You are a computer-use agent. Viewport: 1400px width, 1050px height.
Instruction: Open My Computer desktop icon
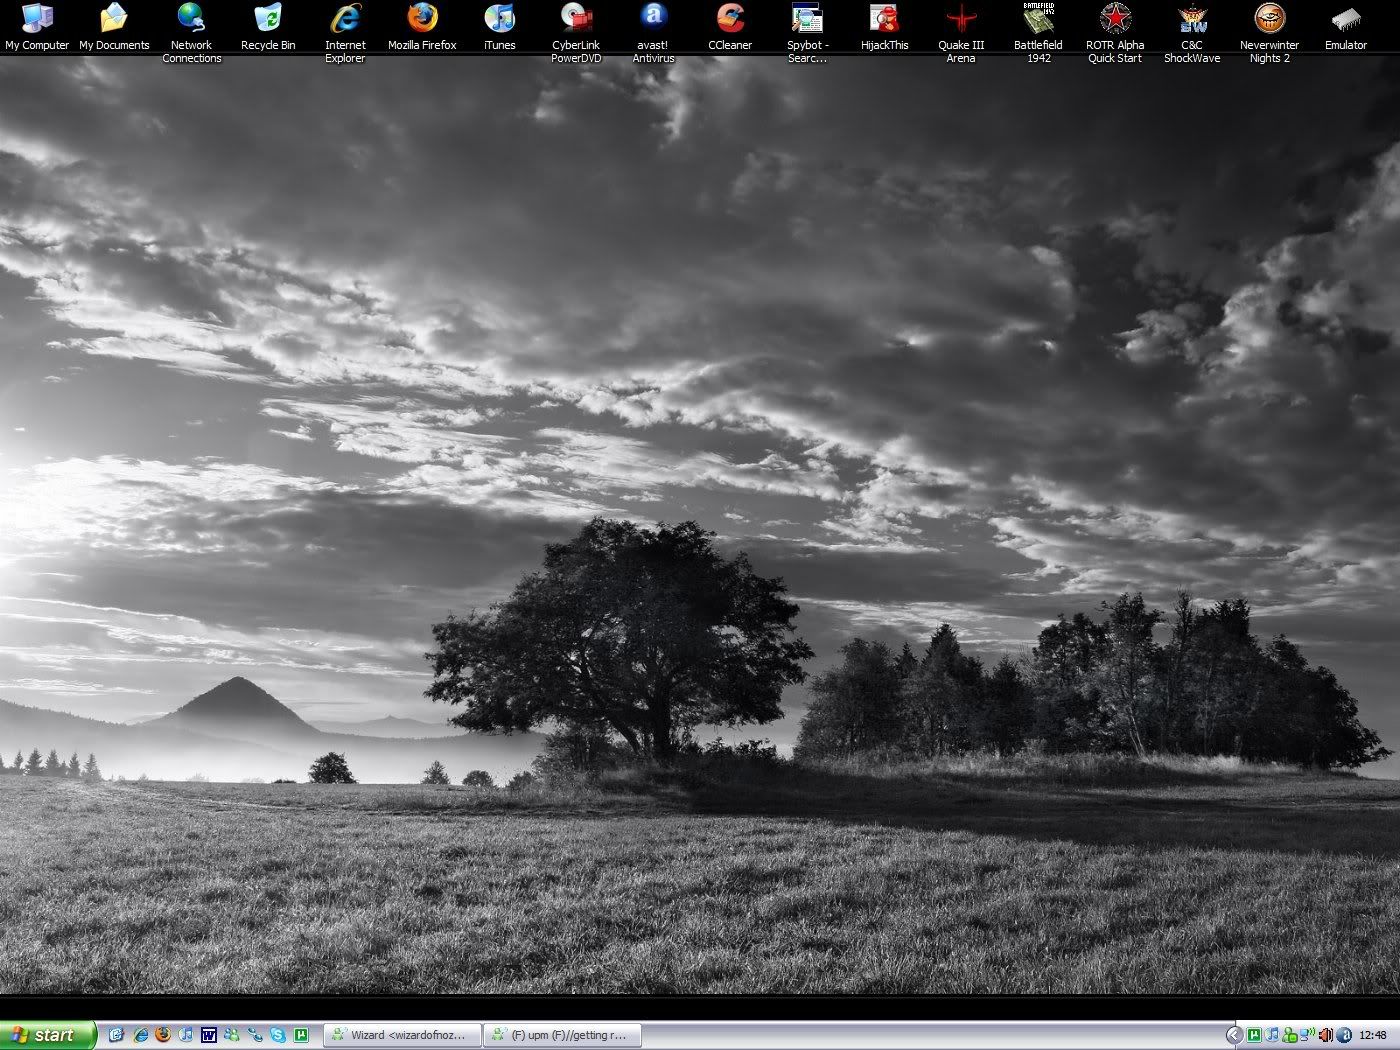click(37, 27)
